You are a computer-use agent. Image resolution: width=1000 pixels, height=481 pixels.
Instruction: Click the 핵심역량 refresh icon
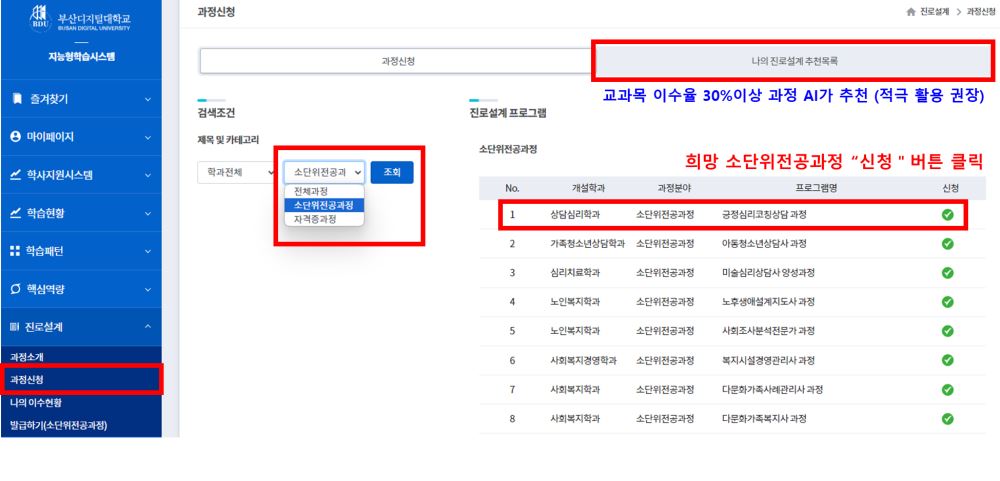click(x=17, y=289)
